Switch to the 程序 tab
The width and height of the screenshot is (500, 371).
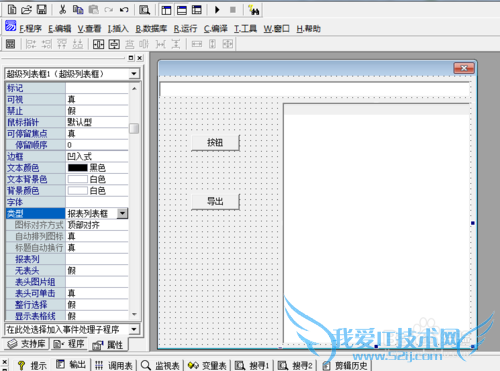[x=69, y=344]
